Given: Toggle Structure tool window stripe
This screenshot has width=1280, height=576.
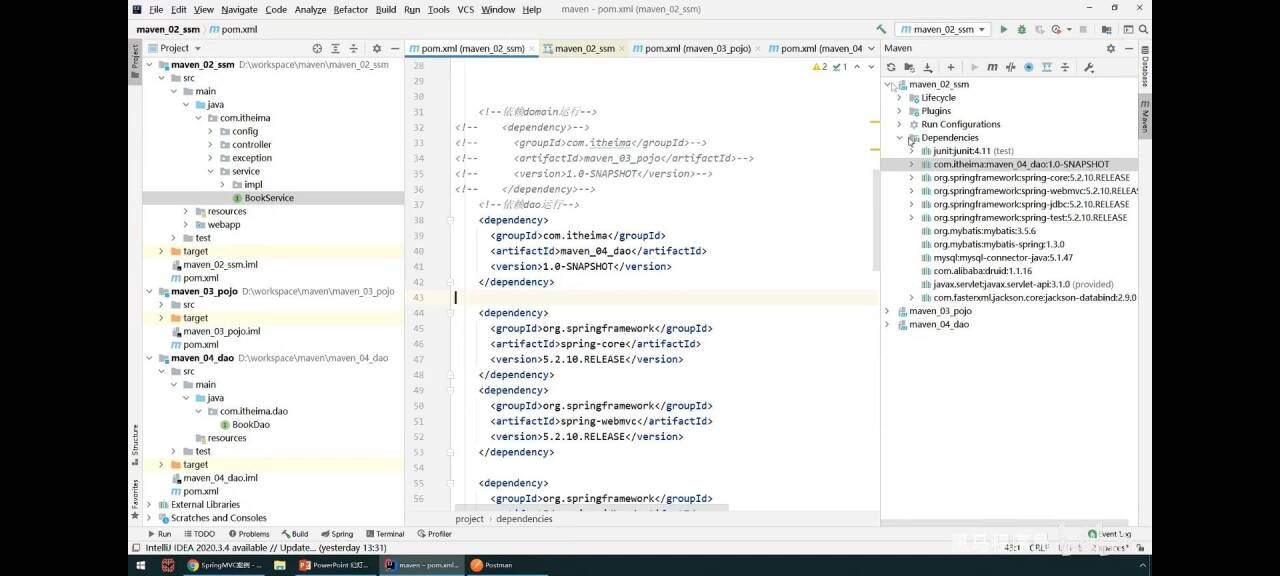Looking at the screenshot, I should point(135,445).
